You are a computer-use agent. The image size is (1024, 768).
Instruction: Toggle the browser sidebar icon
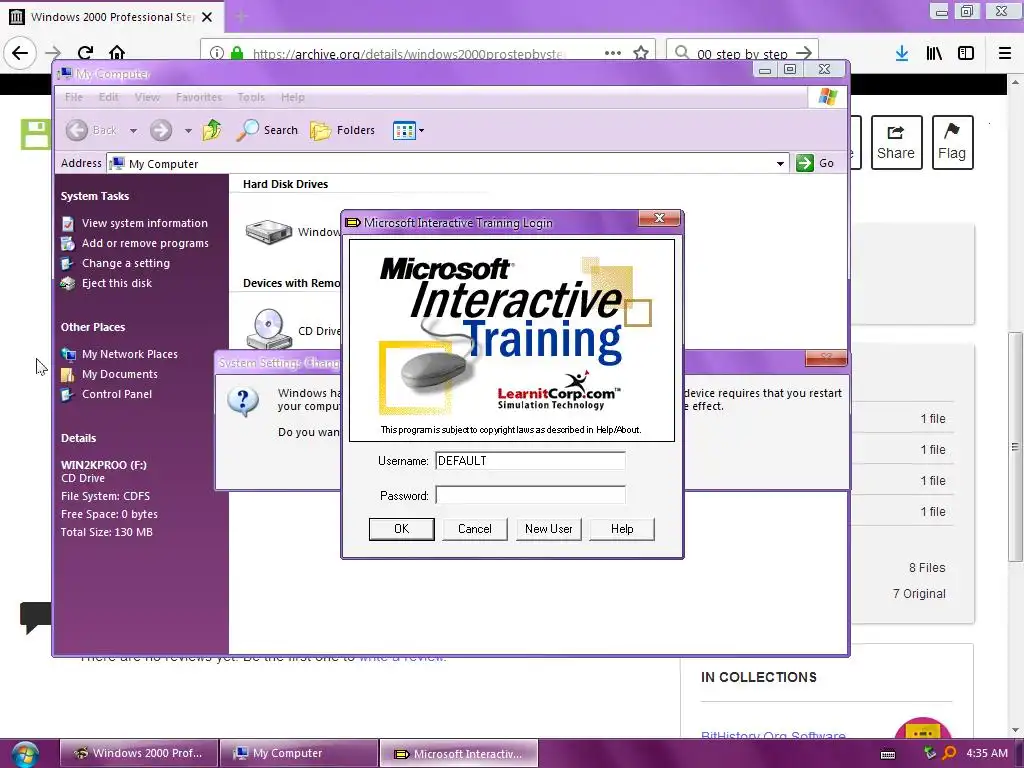pos(966,53)
